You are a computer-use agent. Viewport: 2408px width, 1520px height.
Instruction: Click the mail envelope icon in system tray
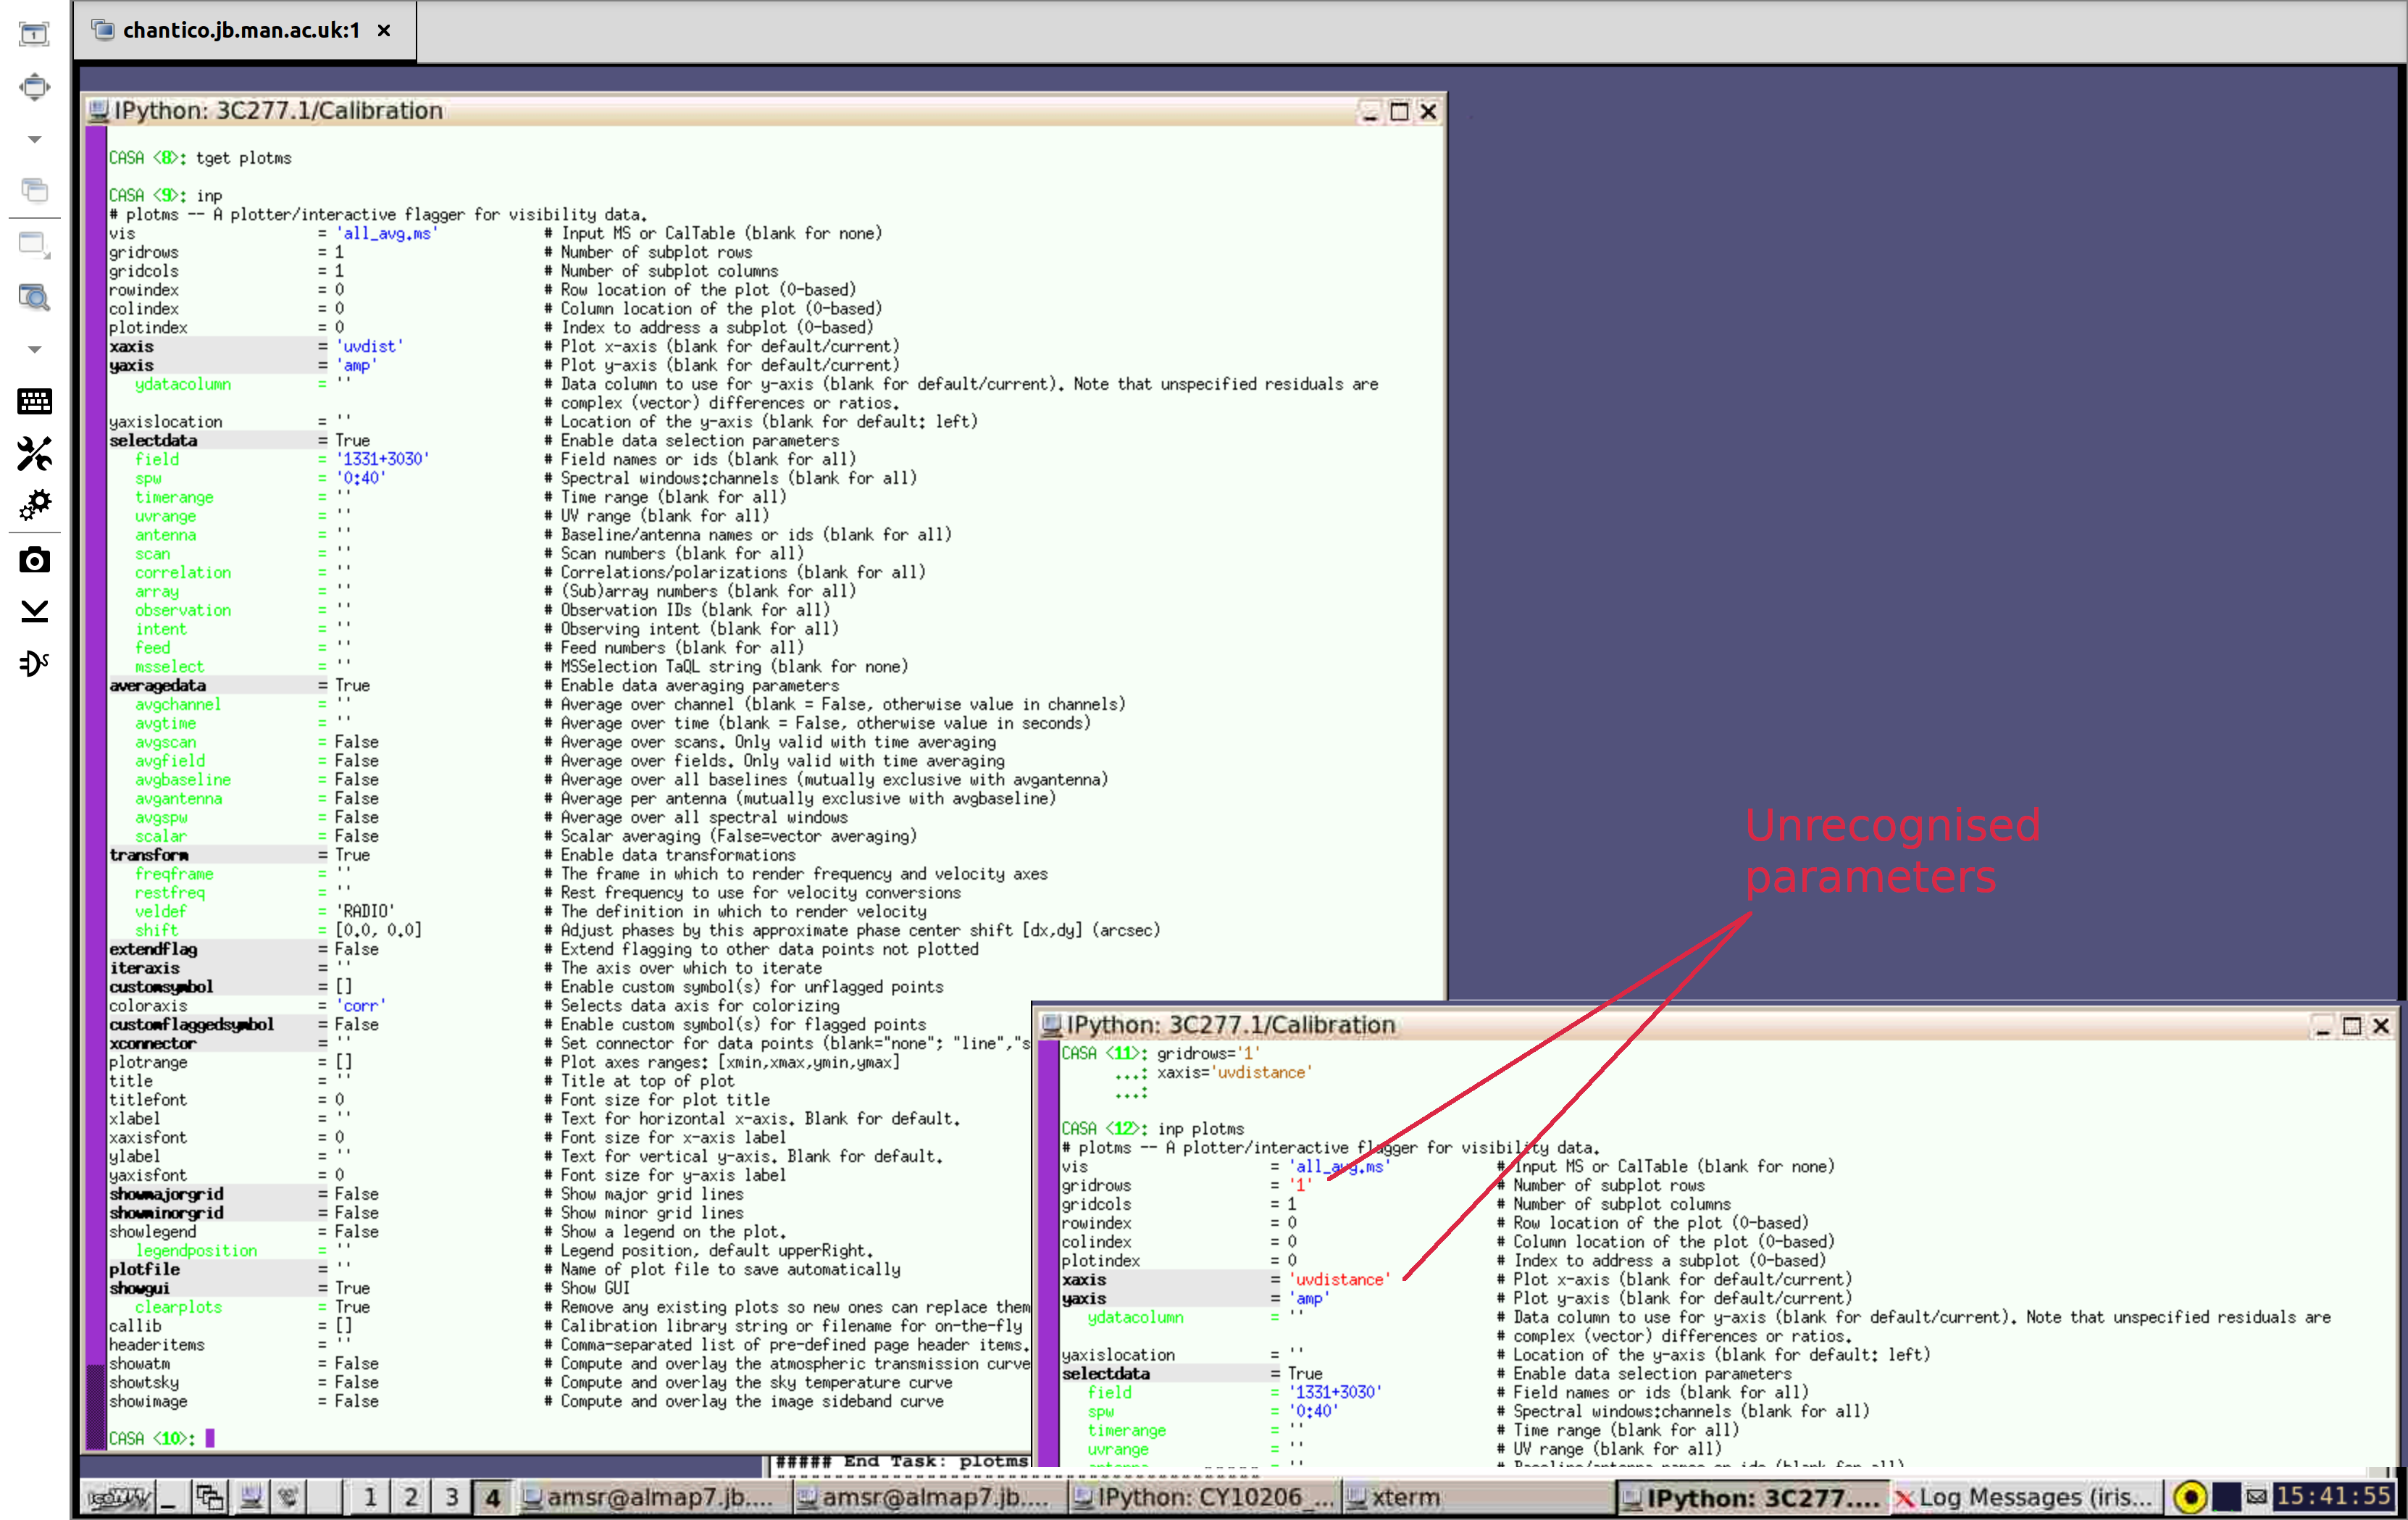tap(2256, 1497)
